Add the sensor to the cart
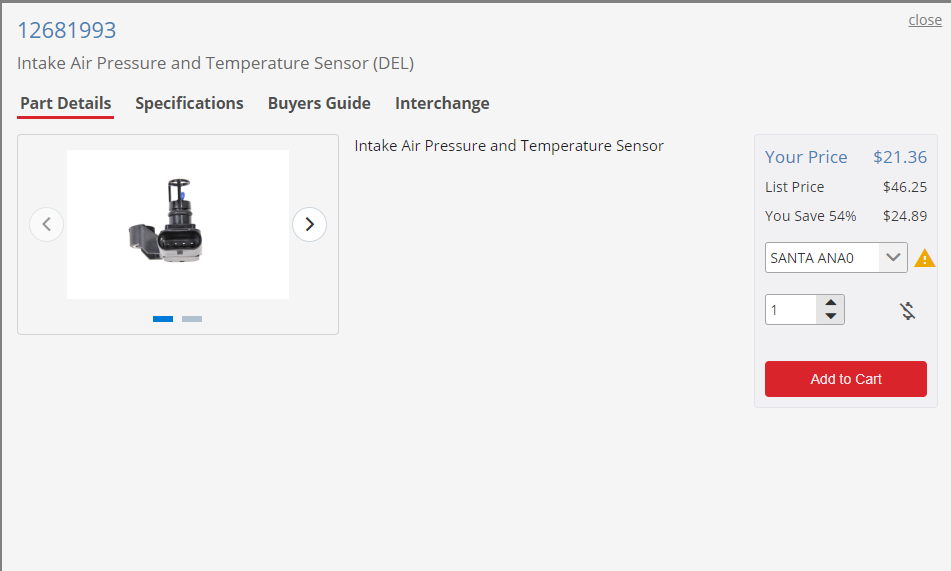The width and height of the screenshot is (951, 571). tap(845, 379)
